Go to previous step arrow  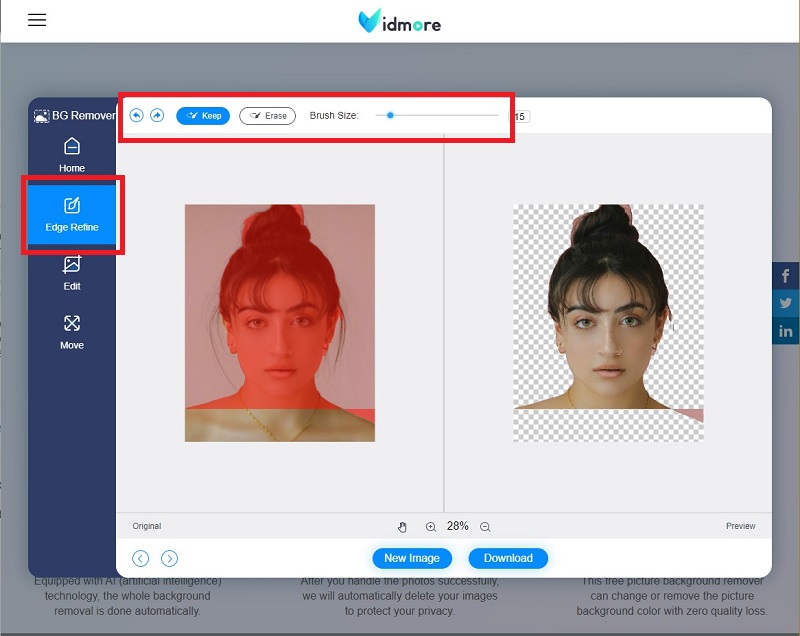141,558
